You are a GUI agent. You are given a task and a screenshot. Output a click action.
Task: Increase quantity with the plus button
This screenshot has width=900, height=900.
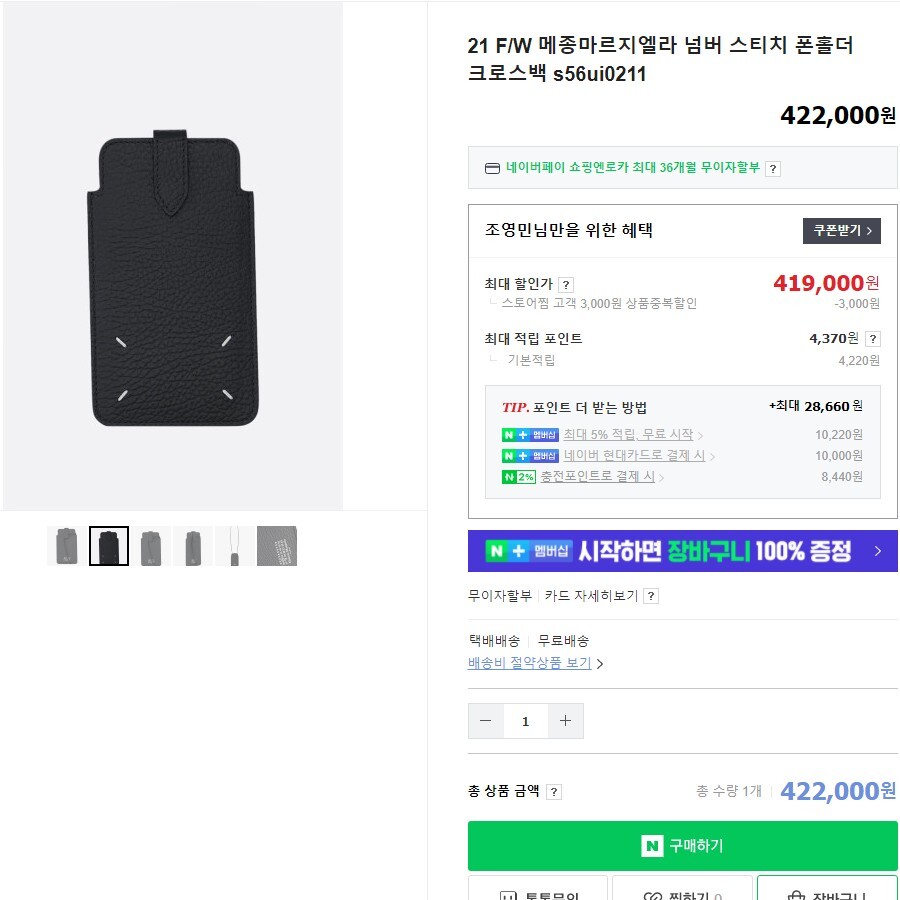pos(565,721)
